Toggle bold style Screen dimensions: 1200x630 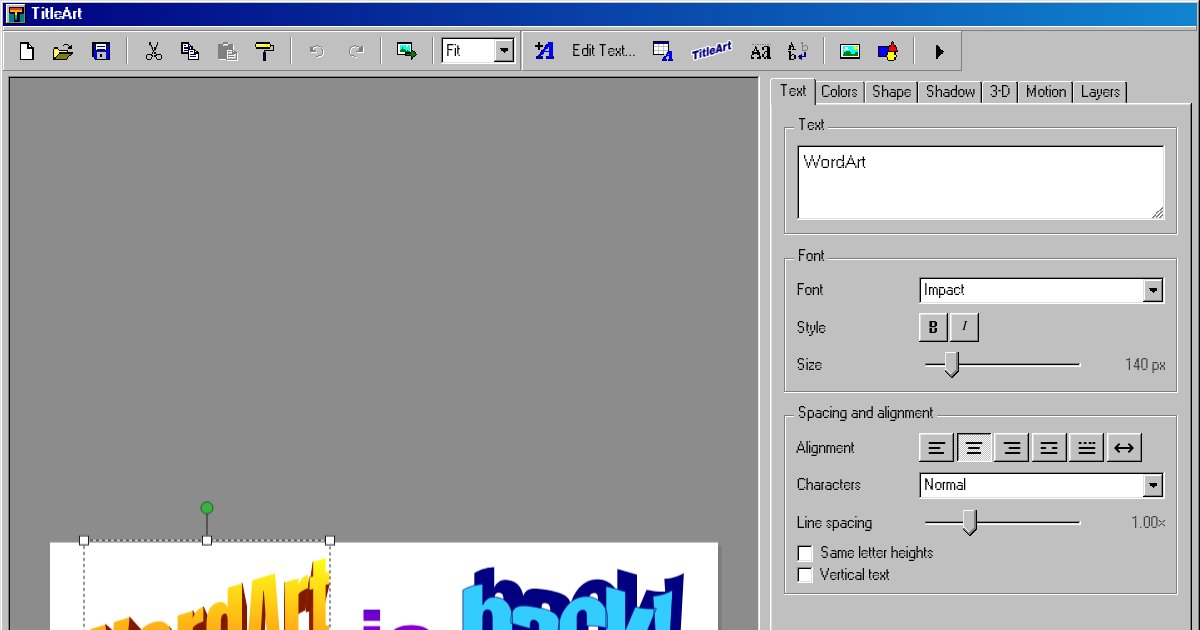(x=933, y=327)
